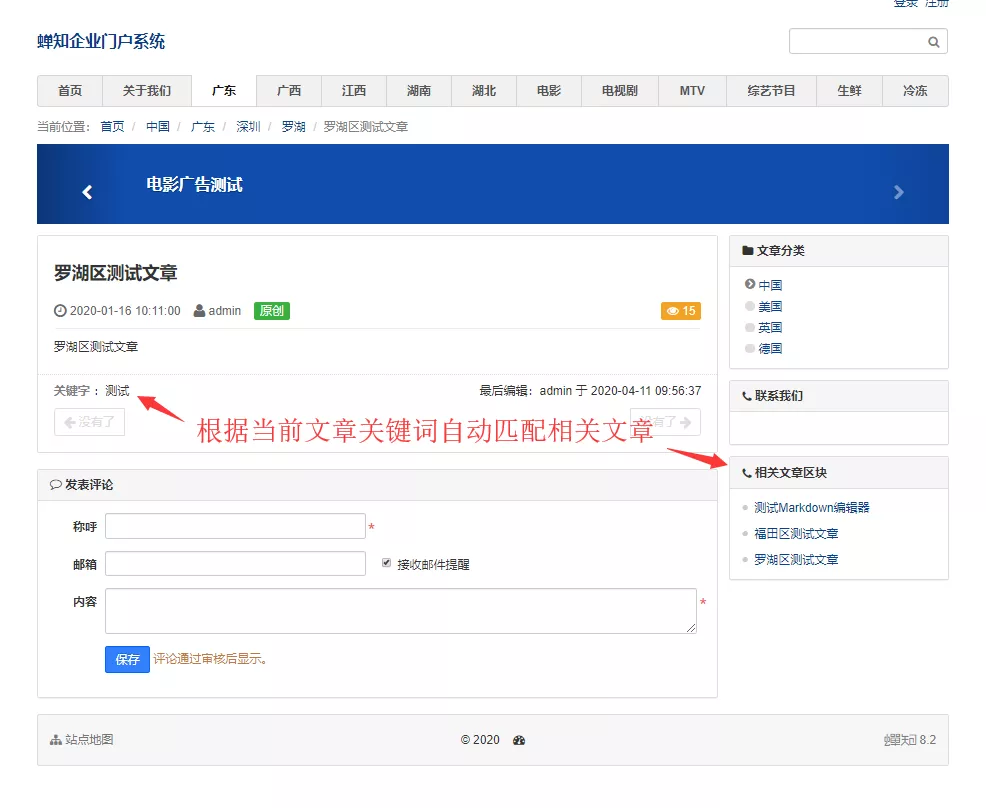986x808 pixels.
Task: Click the 称呼 name input field
Action: pyautogui.click(x=235, y=526)
